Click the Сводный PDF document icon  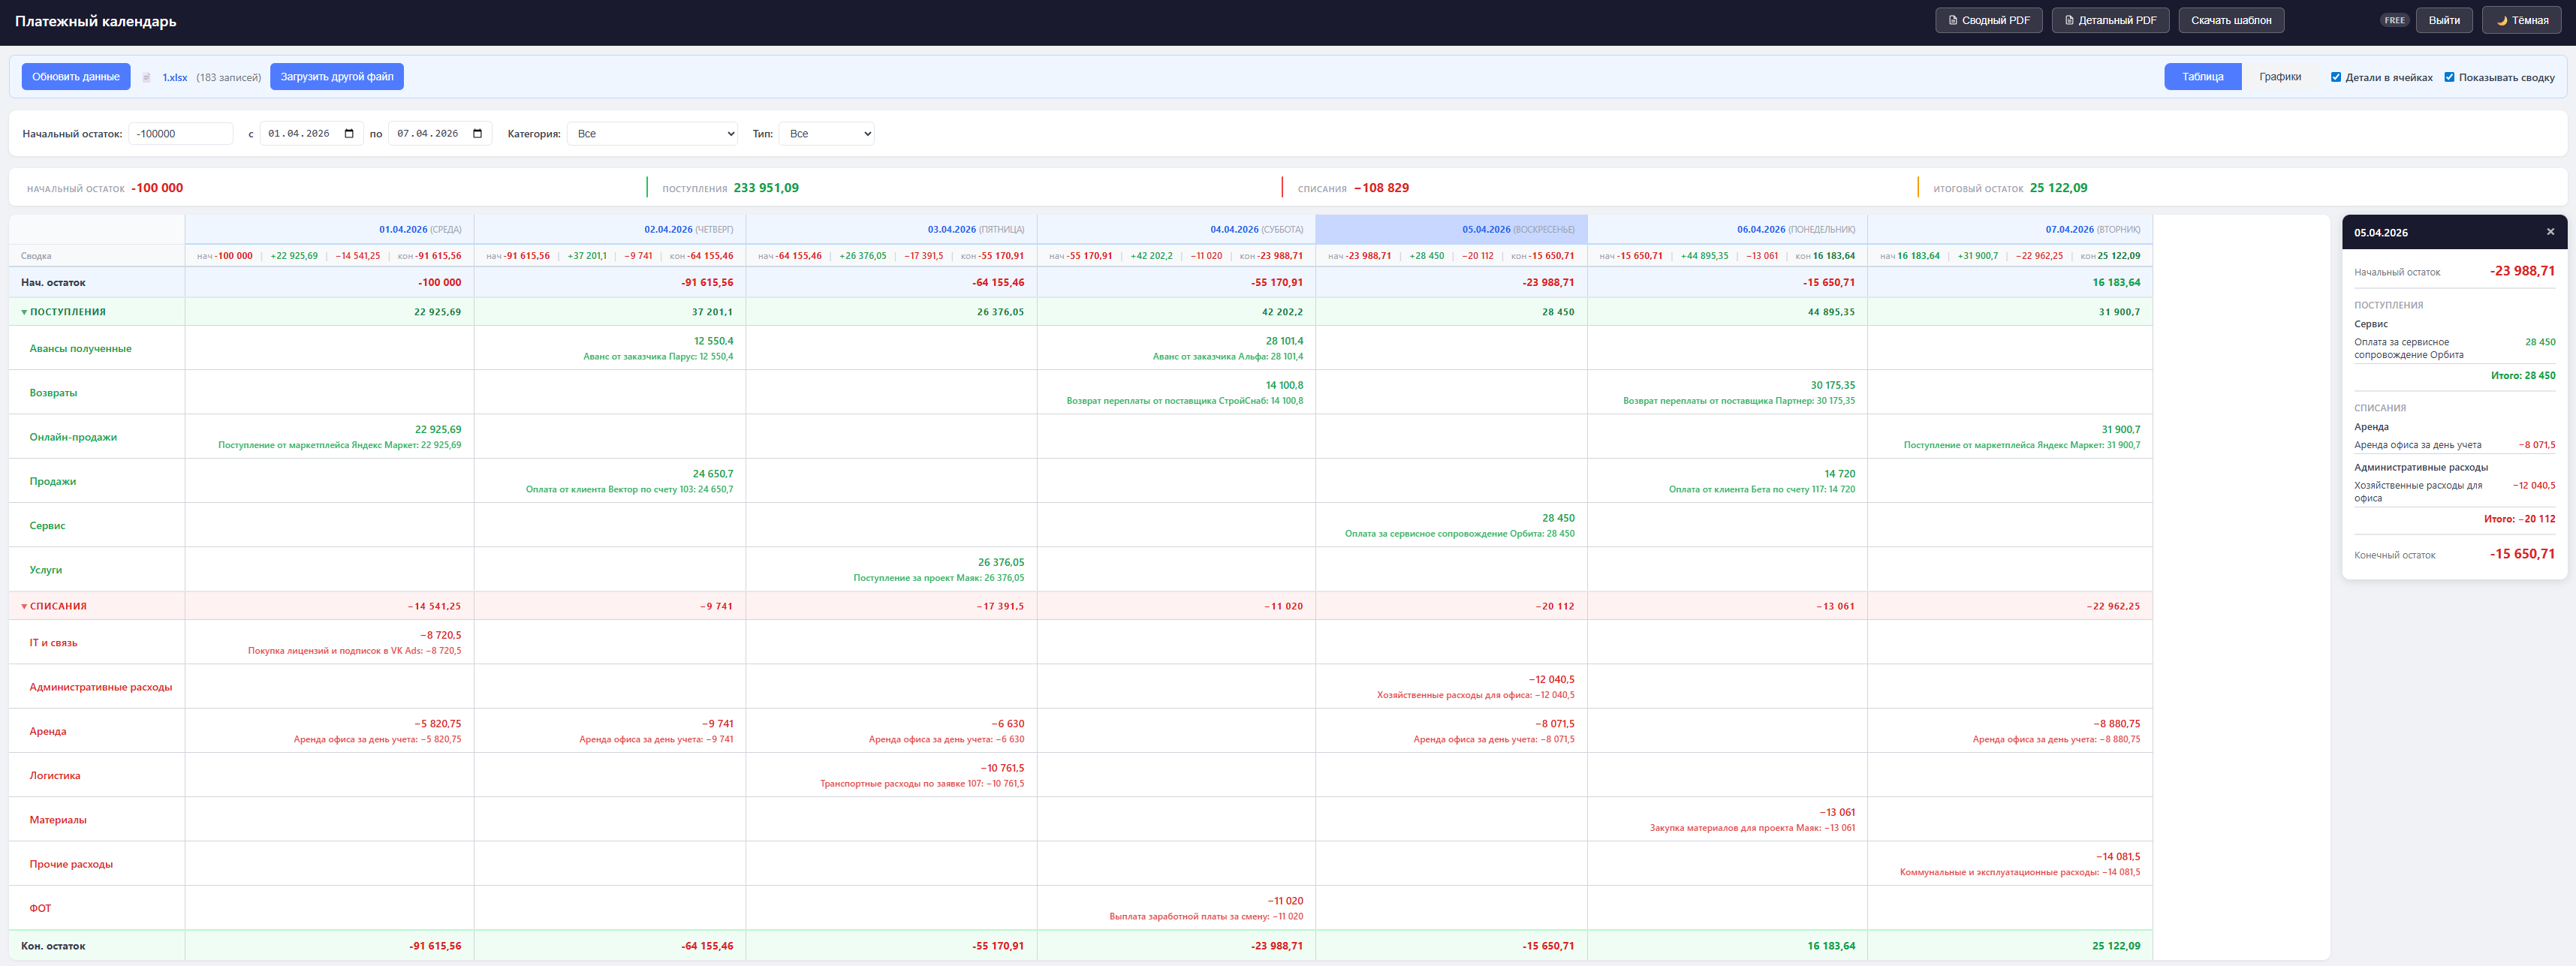click(1952, 20)
